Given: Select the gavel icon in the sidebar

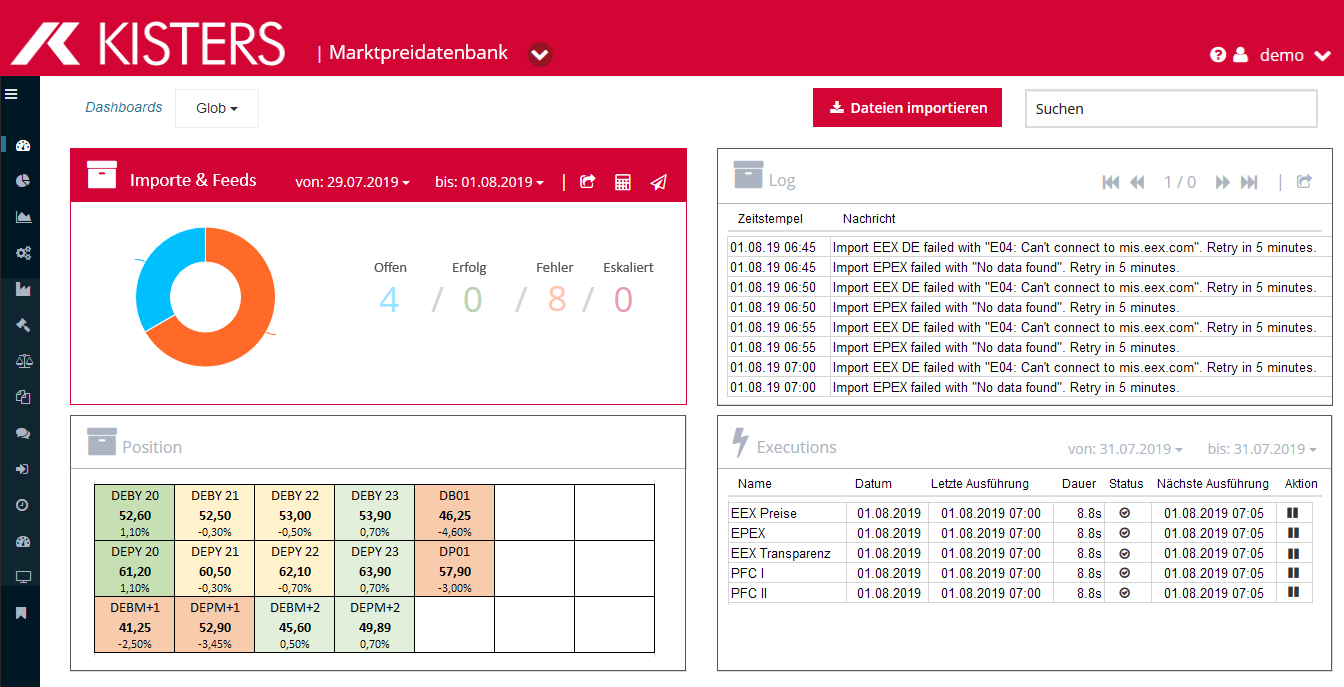Looking at the screenshot, I should click(23, 325).
